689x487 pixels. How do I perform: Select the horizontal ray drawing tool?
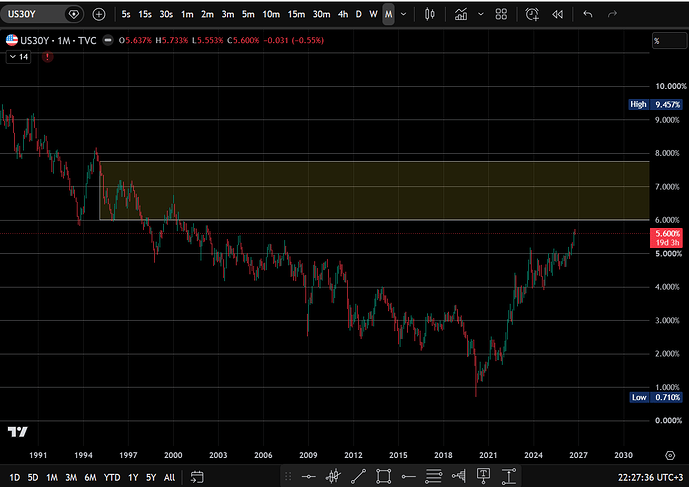click(409, 476)
